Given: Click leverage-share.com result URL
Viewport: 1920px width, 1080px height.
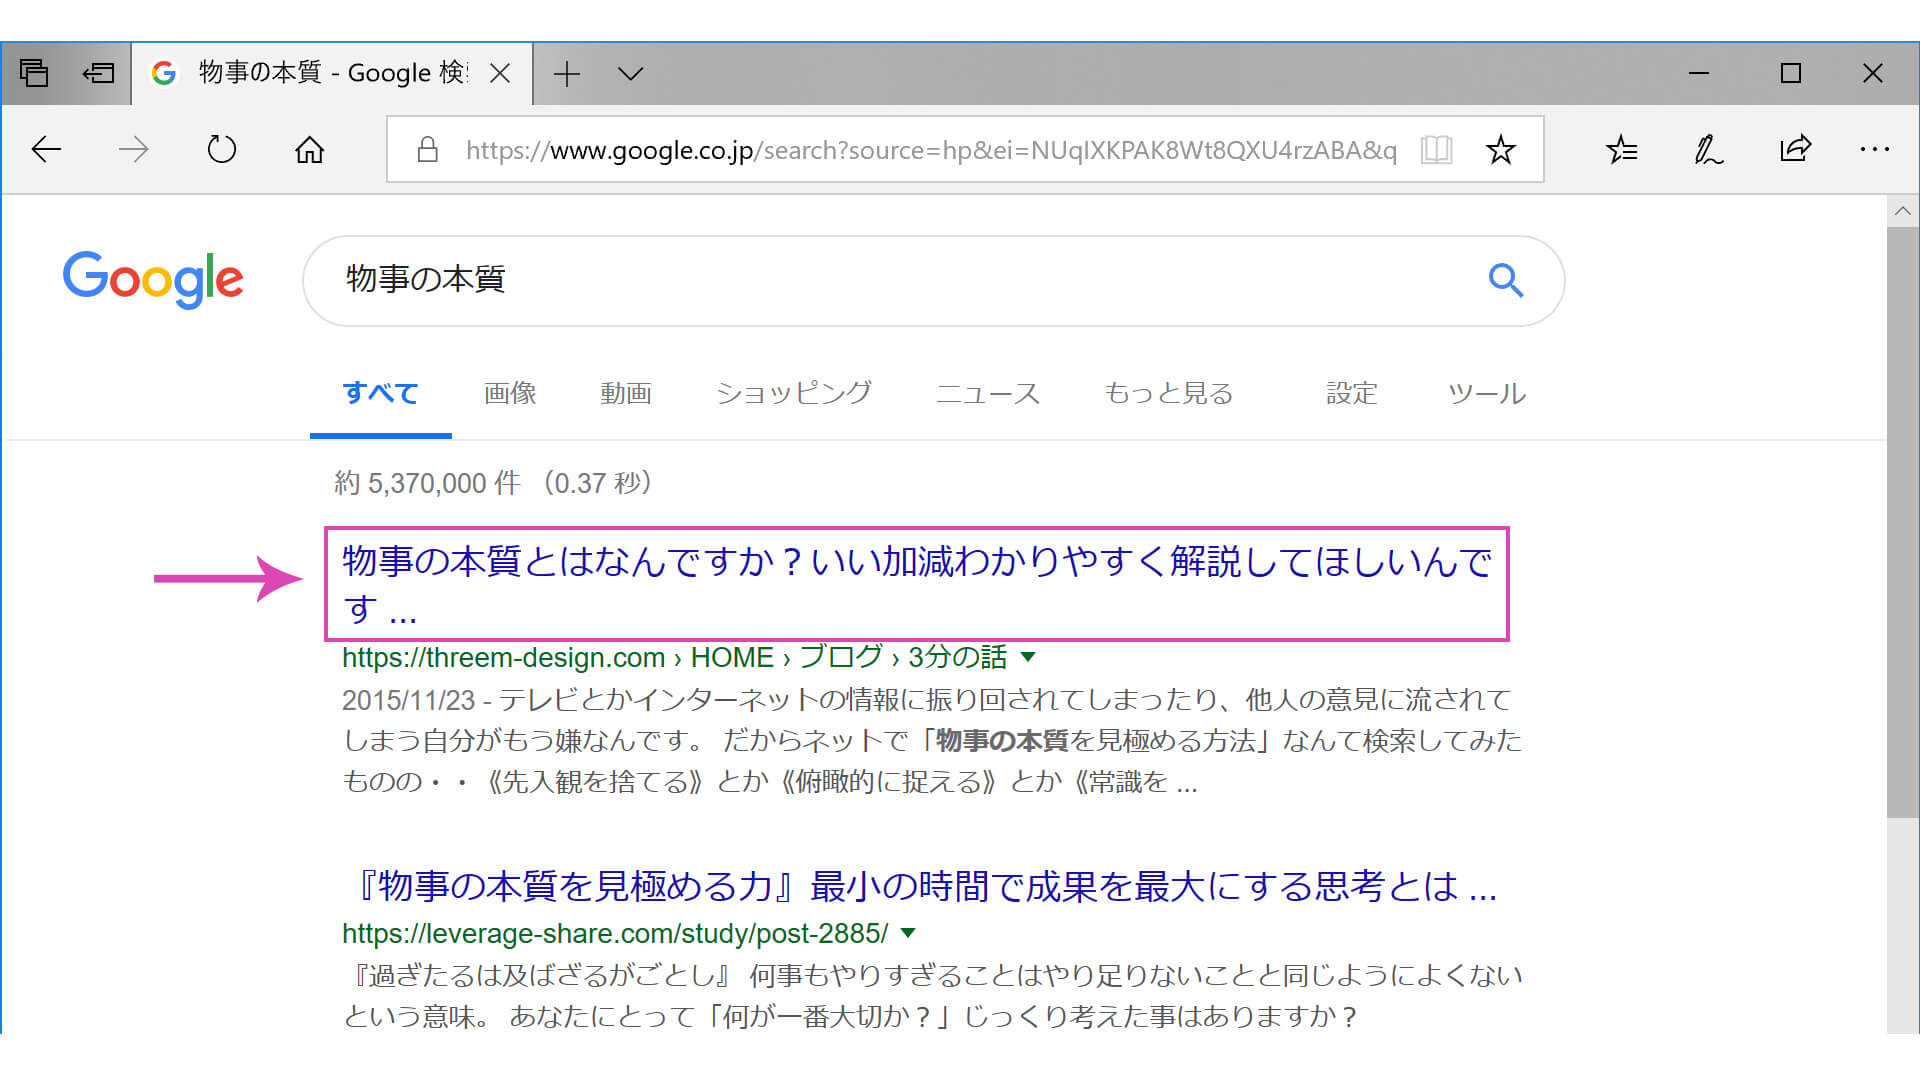Looking at the screenshot, I should tap(615, 933).
